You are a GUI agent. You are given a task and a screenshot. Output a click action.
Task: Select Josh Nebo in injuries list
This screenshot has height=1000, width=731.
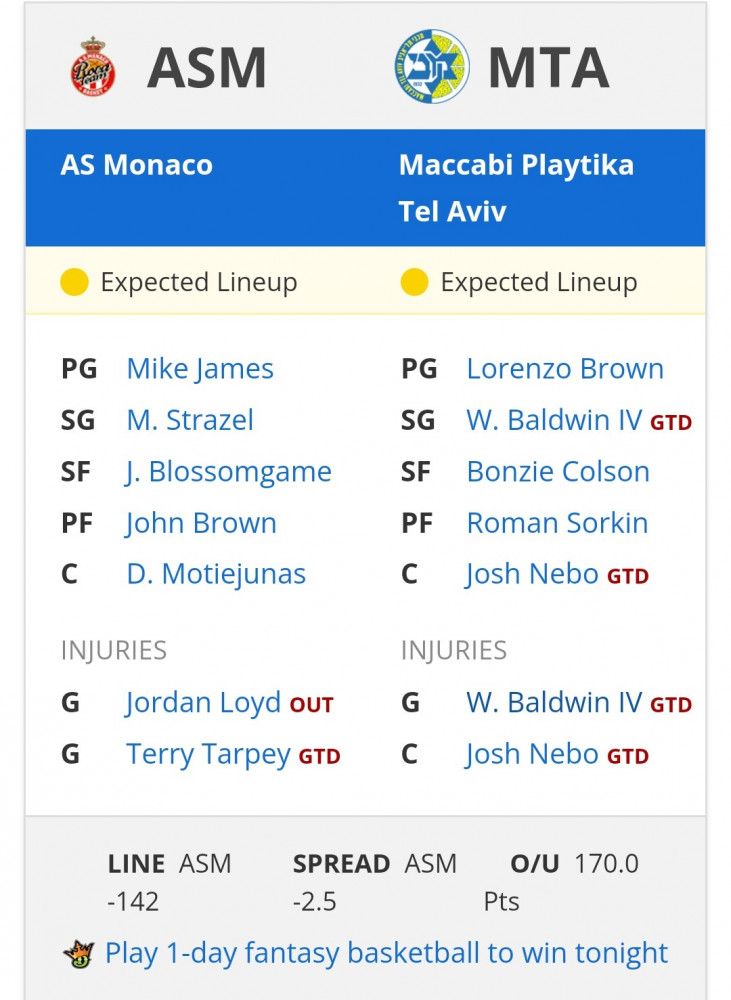(x=531, y=754)
